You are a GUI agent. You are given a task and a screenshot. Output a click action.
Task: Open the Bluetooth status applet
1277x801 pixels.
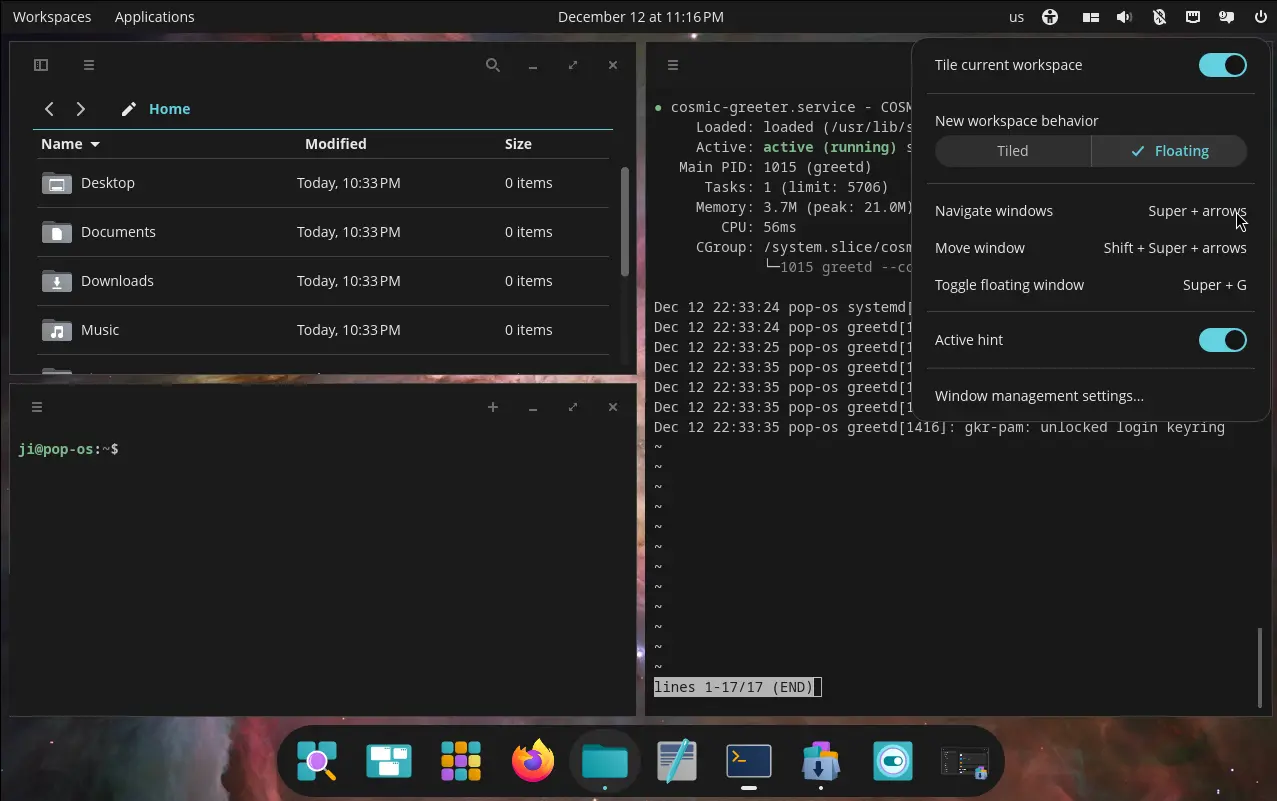(1159, 17)
